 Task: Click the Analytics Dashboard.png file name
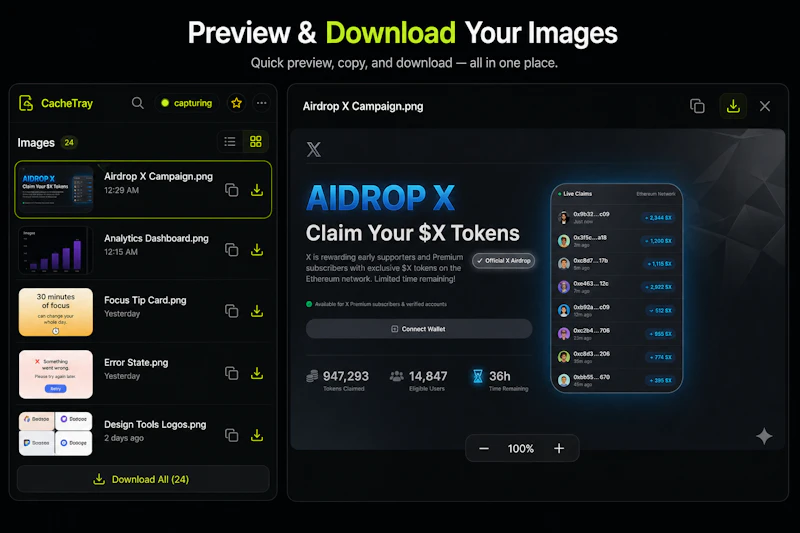pyautogui.click(x=156, y=238)
